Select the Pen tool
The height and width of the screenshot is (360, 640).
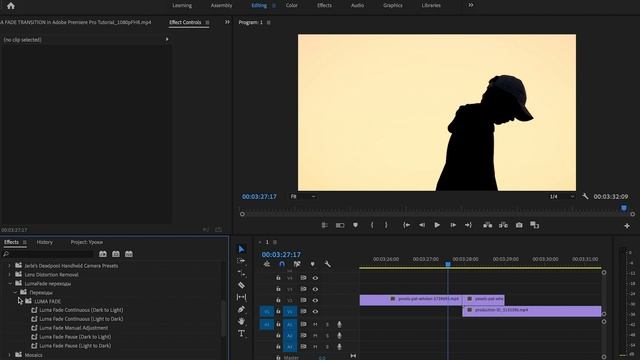tap(241, 309)
